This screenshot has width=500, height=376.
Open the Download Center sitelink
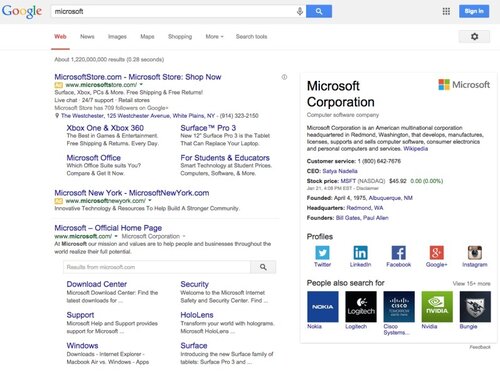(97, 284)
